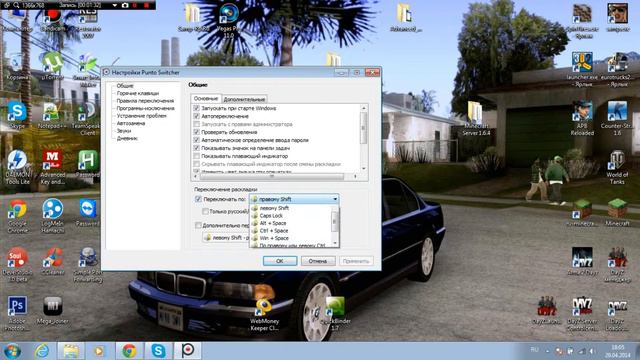Image resolution: width=640 pixels, height=360 pixels.
Task: Switch to the Основные tab
Action: pyautogui.click(x=206, y=98)
